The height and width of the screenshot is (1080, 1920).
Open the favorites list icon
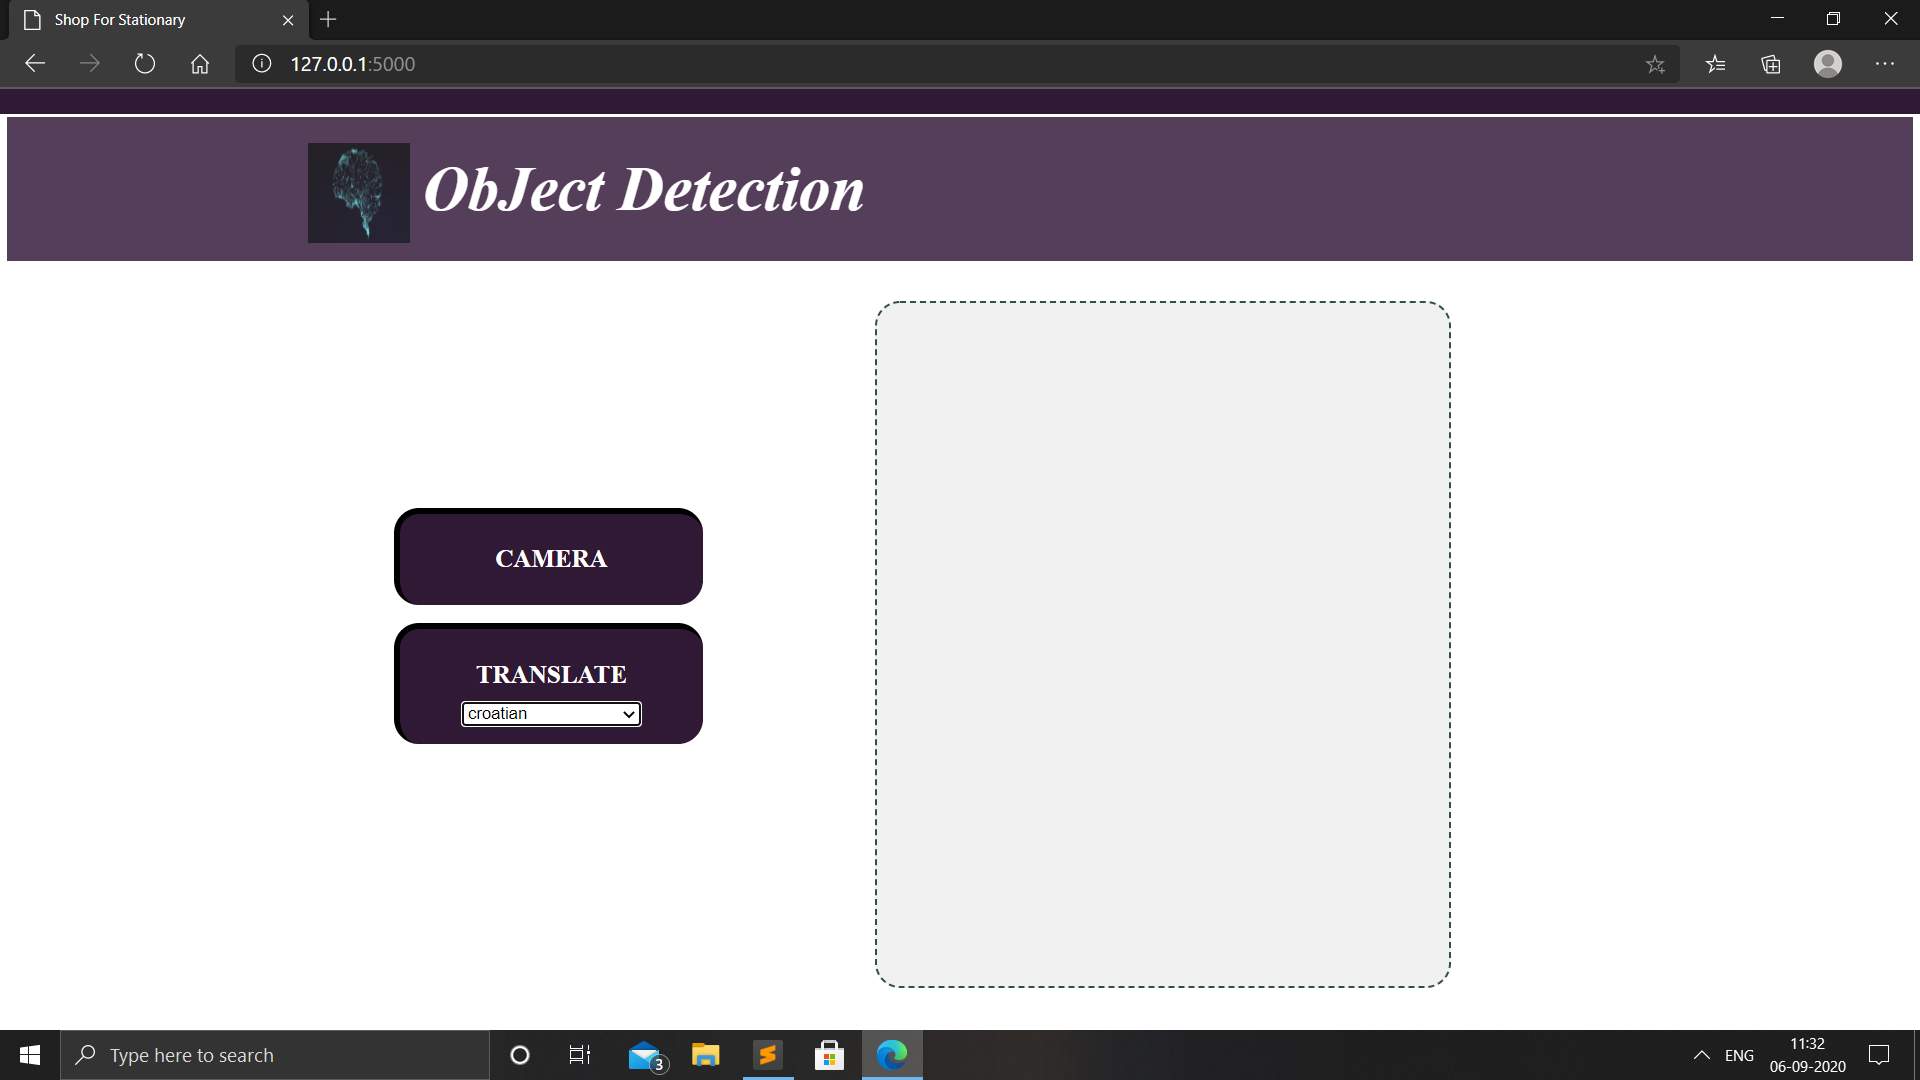tap(1716, 64)
